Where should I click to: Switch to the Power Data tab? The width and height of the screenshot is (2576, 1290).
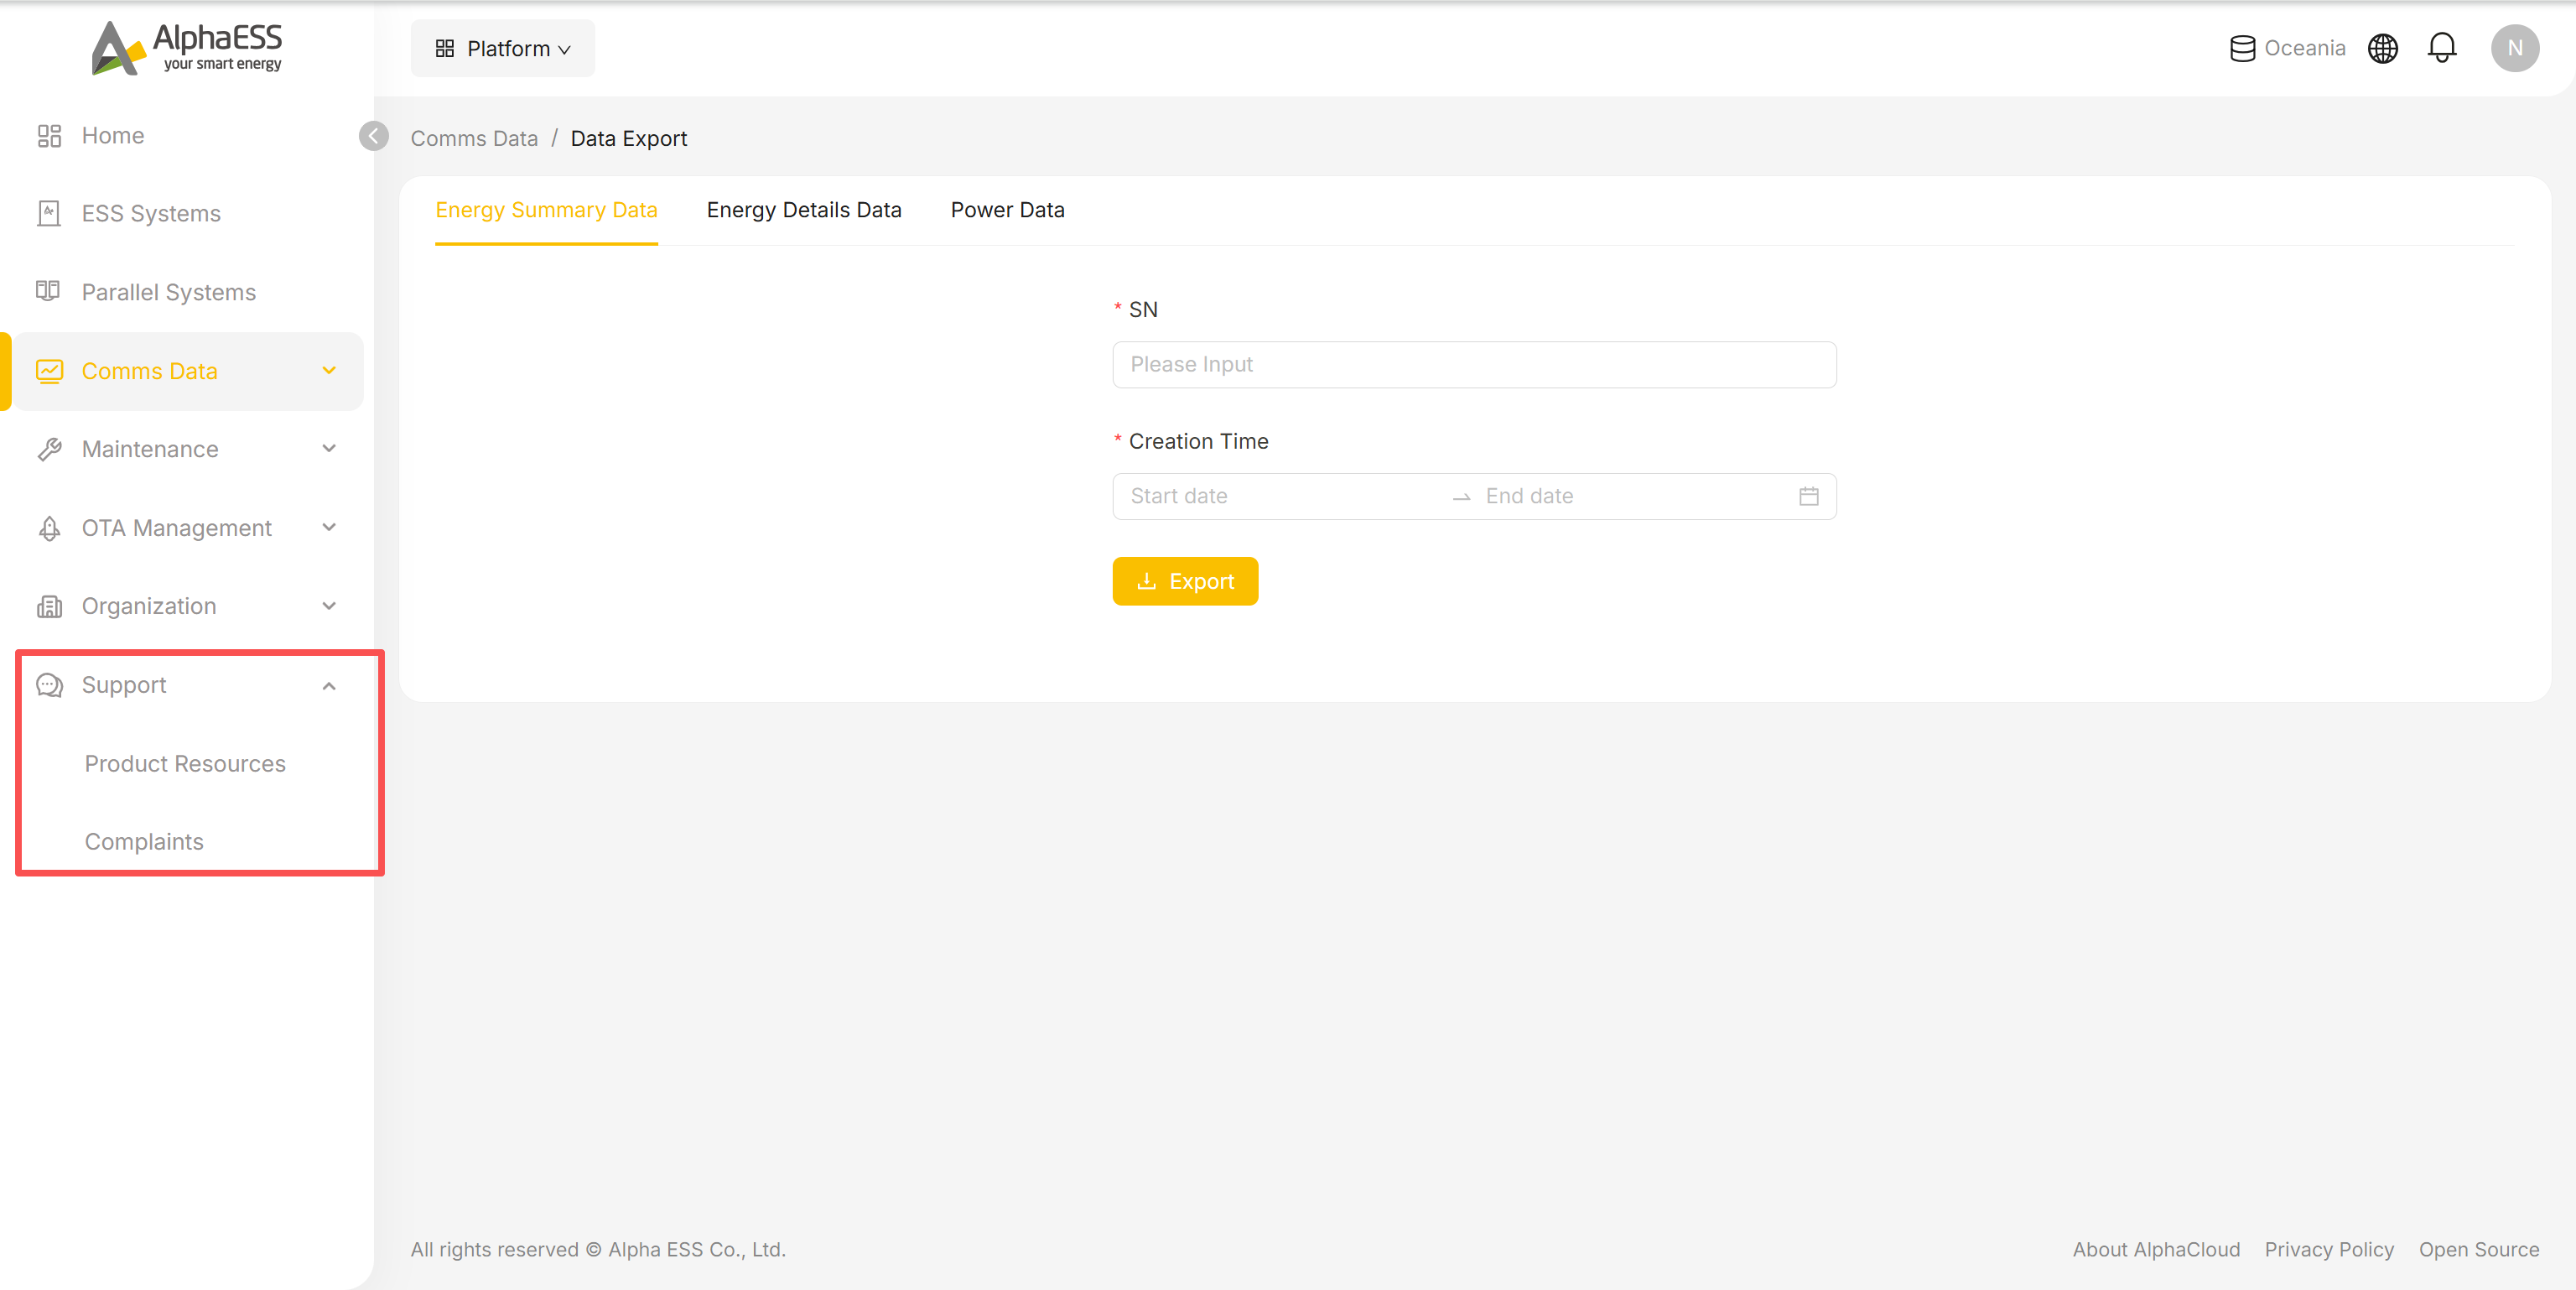(x=1007, y=210)
